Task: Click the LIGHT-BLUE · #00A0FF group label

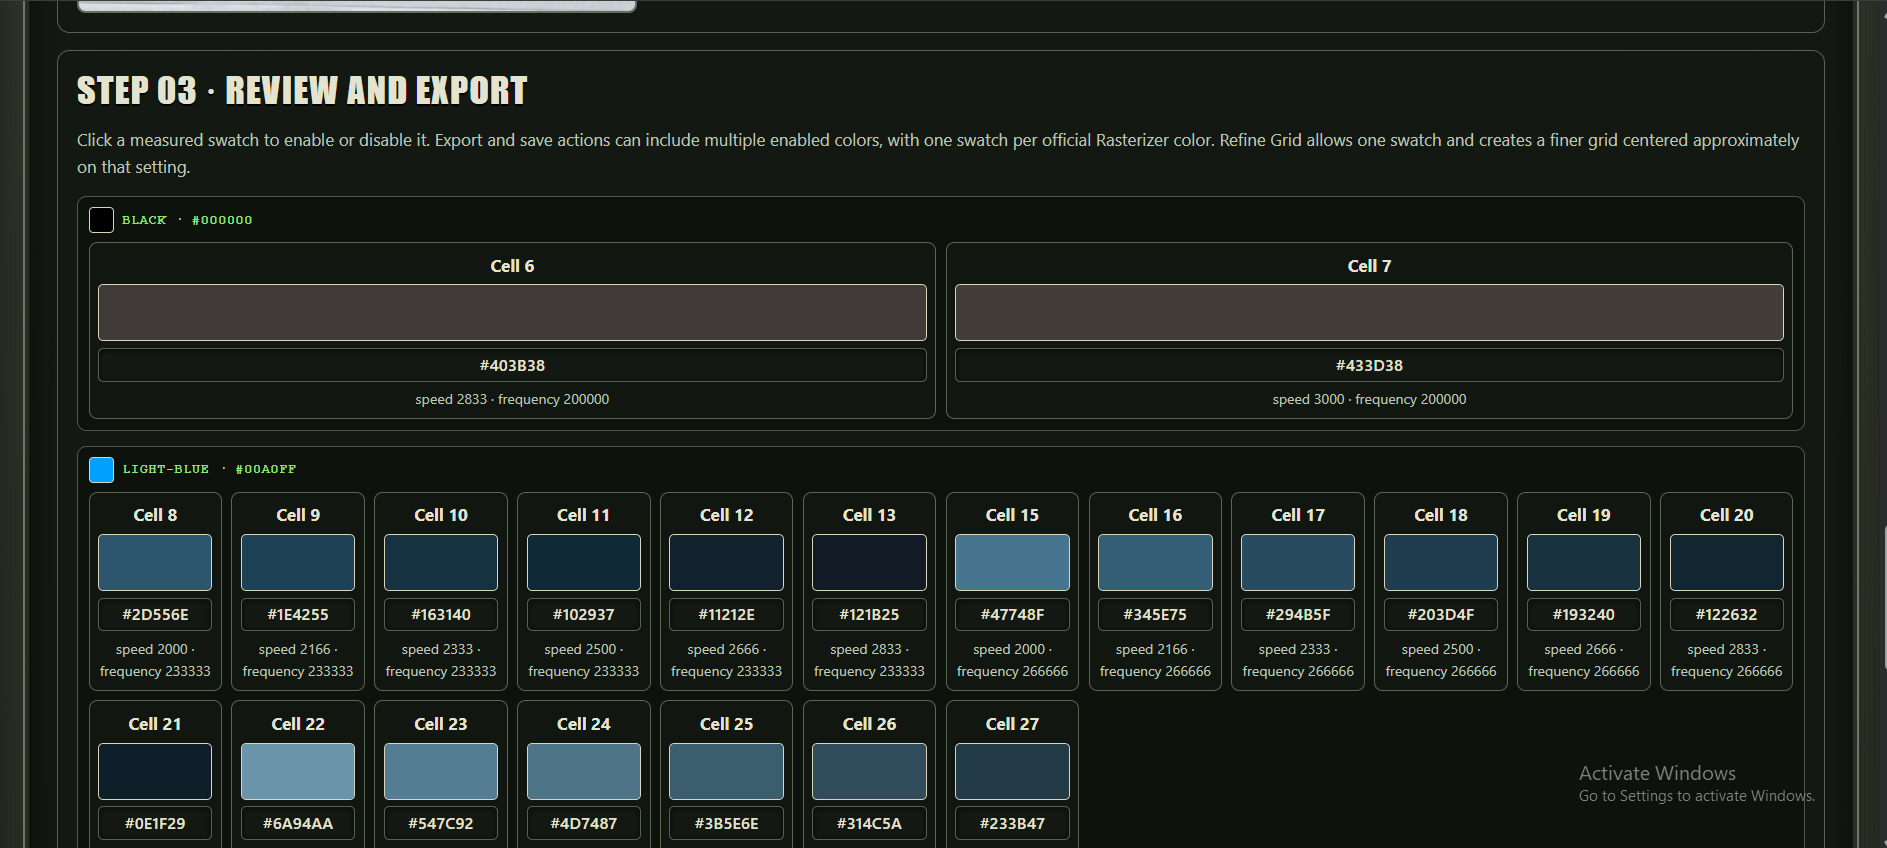Action: pos(209,469)
